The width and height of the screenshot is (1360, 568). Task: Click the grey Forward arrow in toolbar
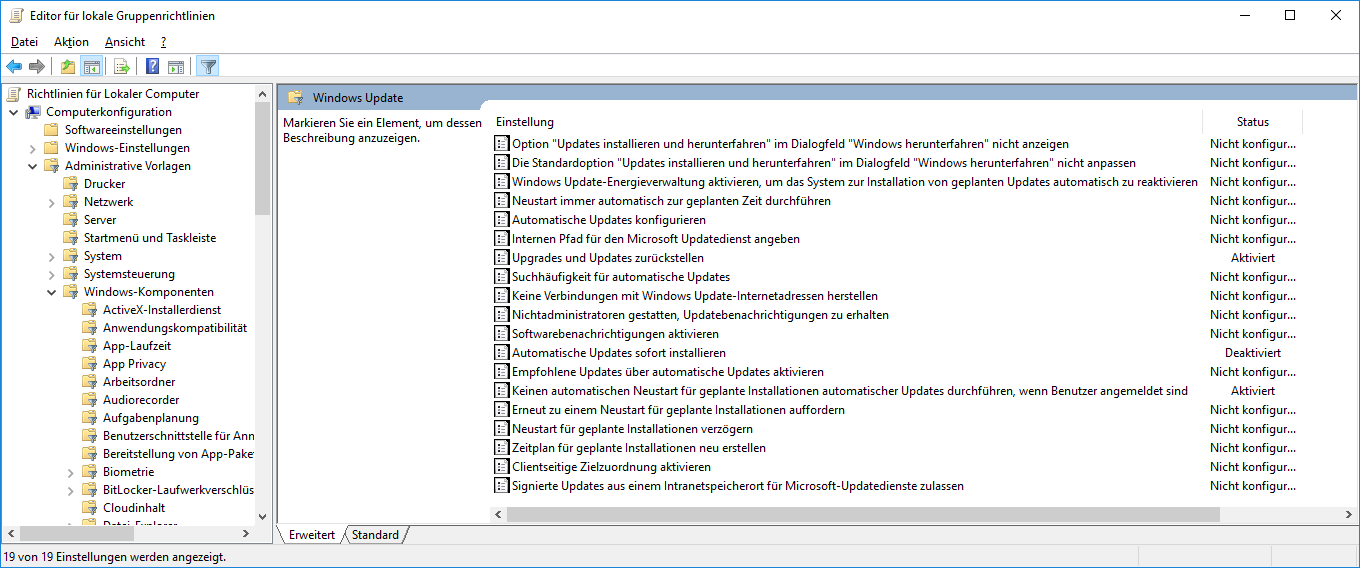point(37,67)
